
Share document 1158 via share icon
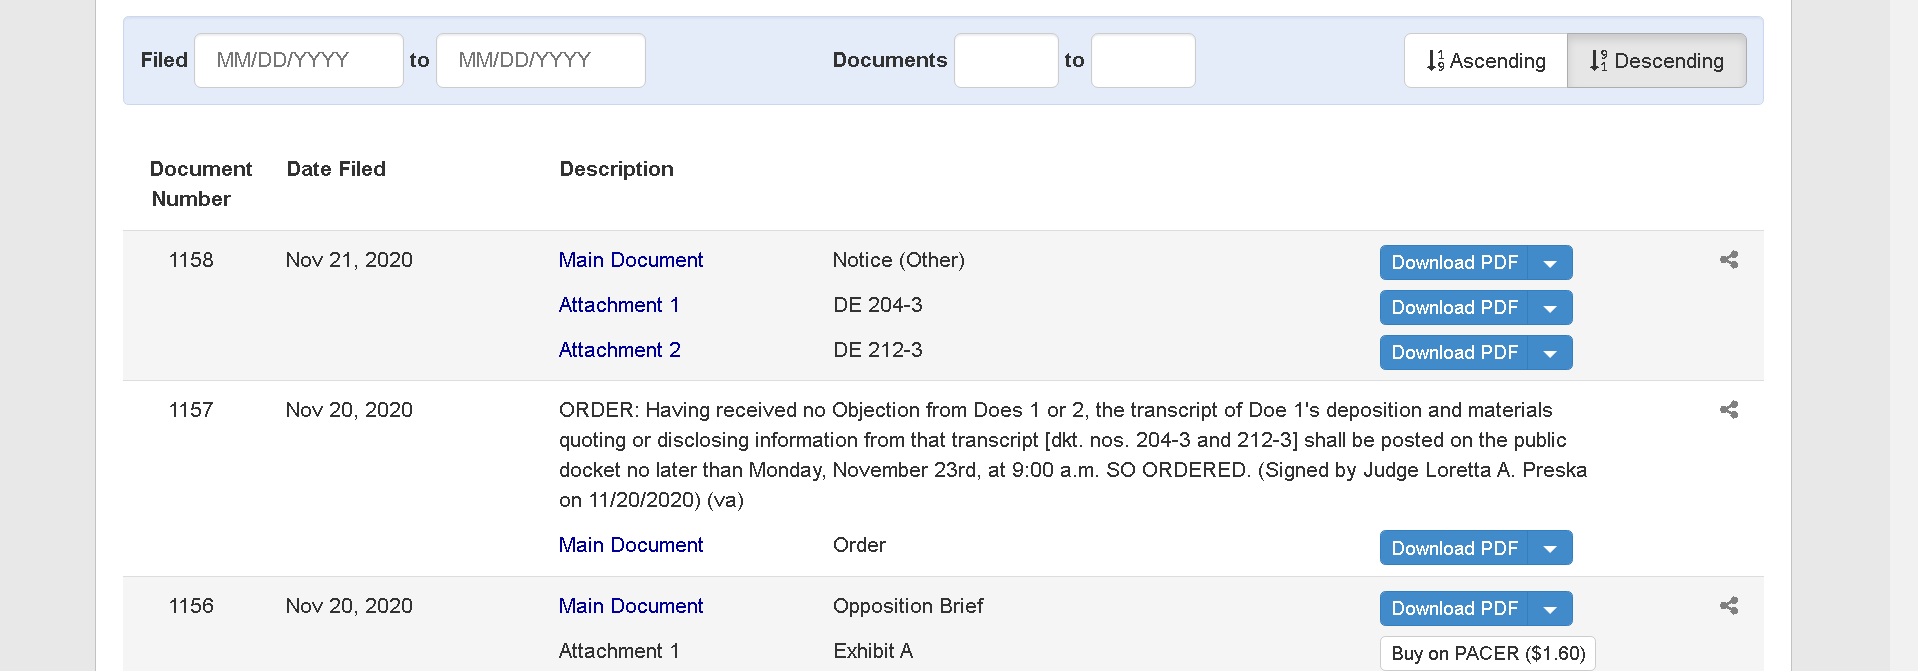tap(1729, 260)
